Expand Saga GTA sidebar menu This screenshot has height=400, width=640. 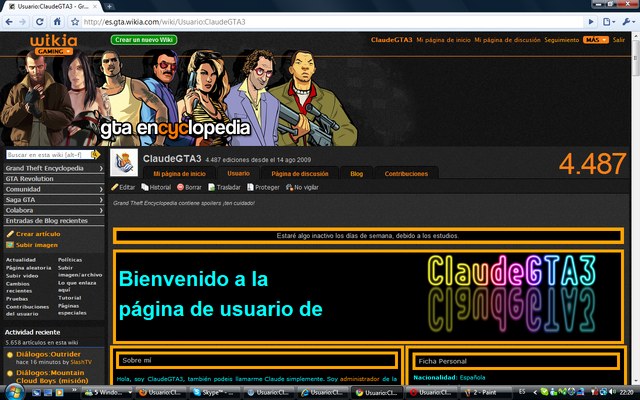[x=54, y=200]
